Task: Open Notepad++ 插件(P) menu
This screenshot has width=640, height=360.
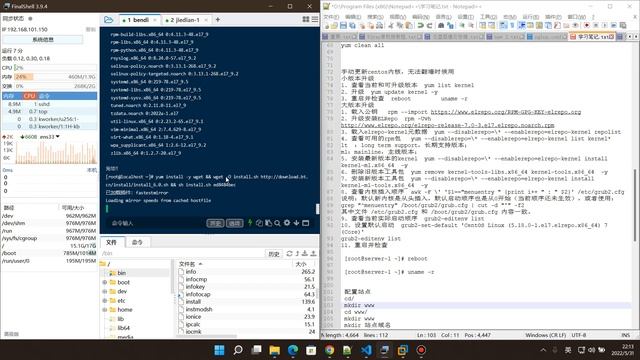Action: pyautogui.click(x=553, y=17)
